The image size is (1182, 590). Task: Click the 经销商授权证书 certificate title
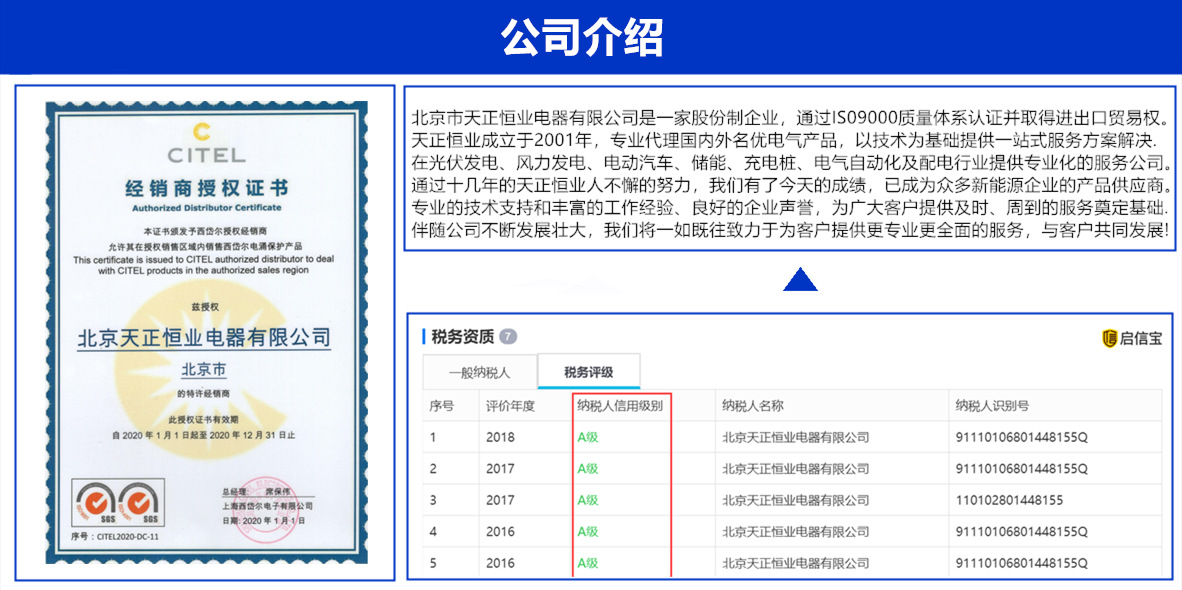point(206,187)
